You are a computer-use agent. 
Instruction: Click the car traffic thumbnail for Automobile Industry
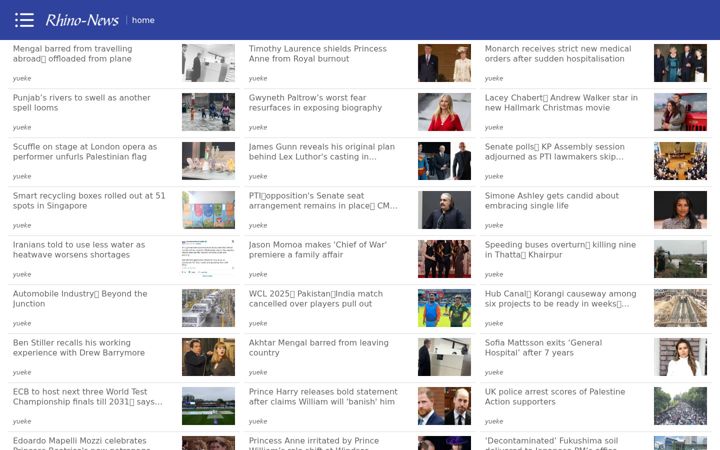point(208,308)
